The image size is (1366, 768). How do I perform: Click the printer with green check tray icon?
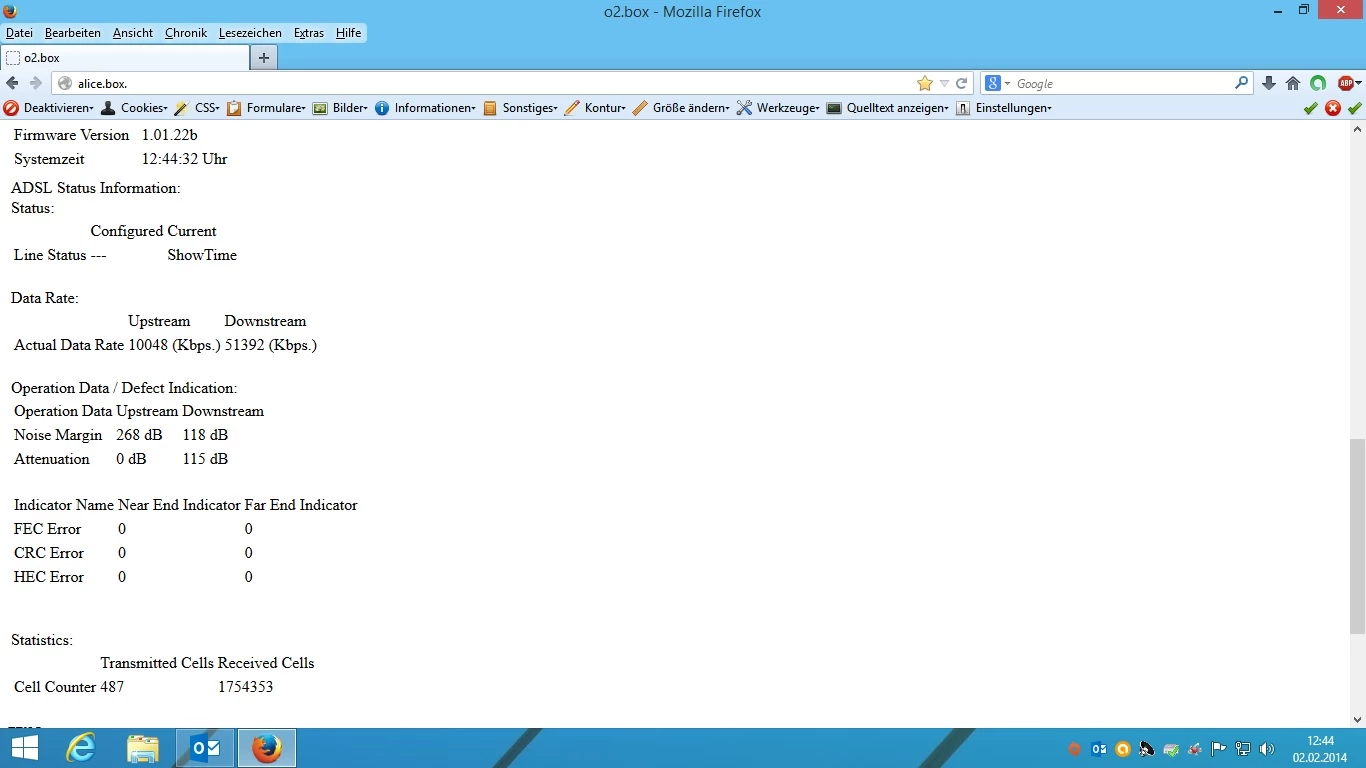(1171, 749)
